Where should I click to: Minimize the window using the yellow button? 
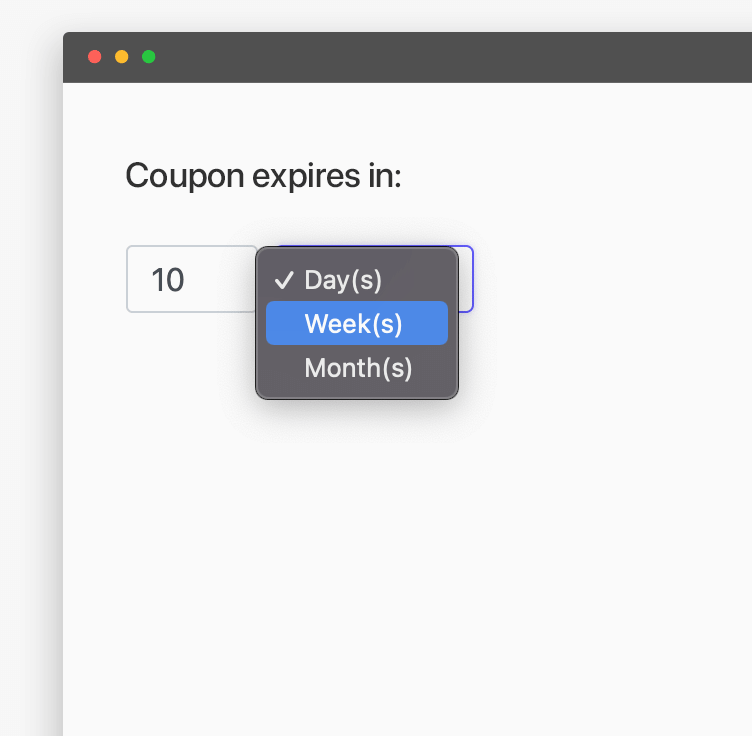click(x=122, y=57)
